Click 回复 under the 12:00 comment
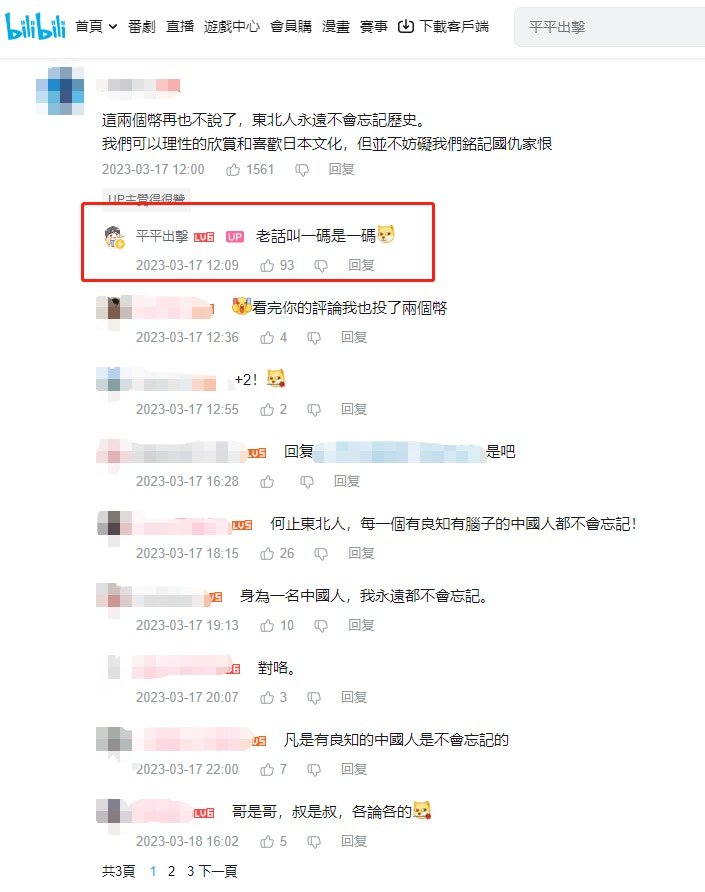 click(x=341, y=170)
